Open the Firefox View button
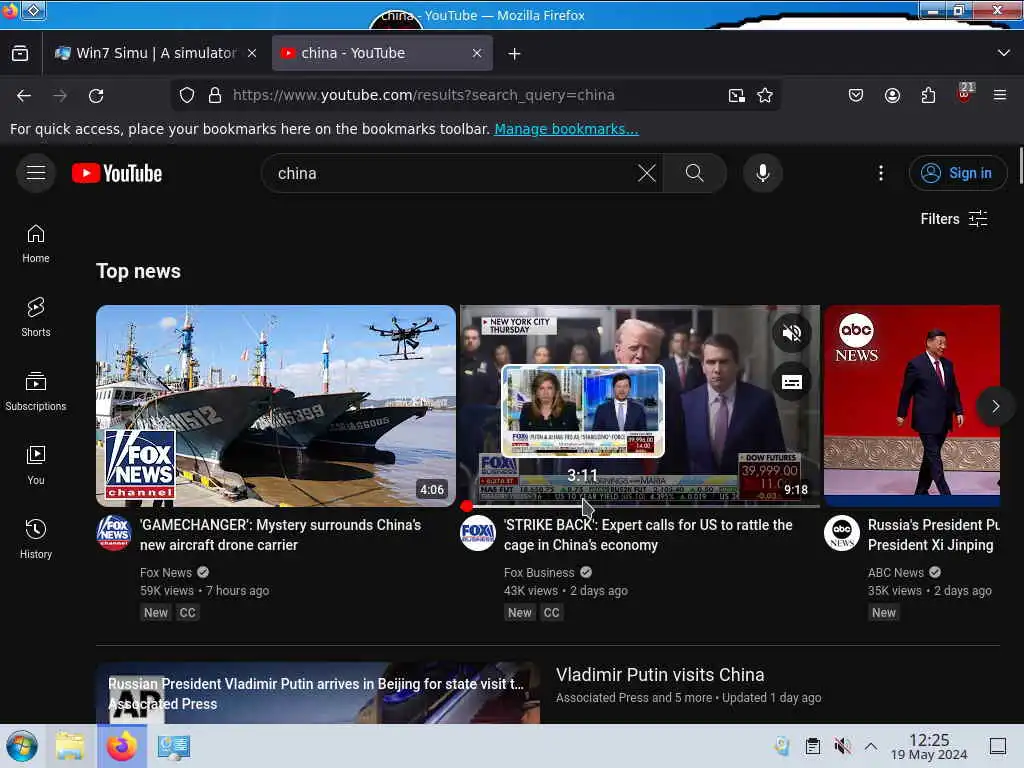The height and width of the screenshot is (768, 1024). tap(20, 54)
